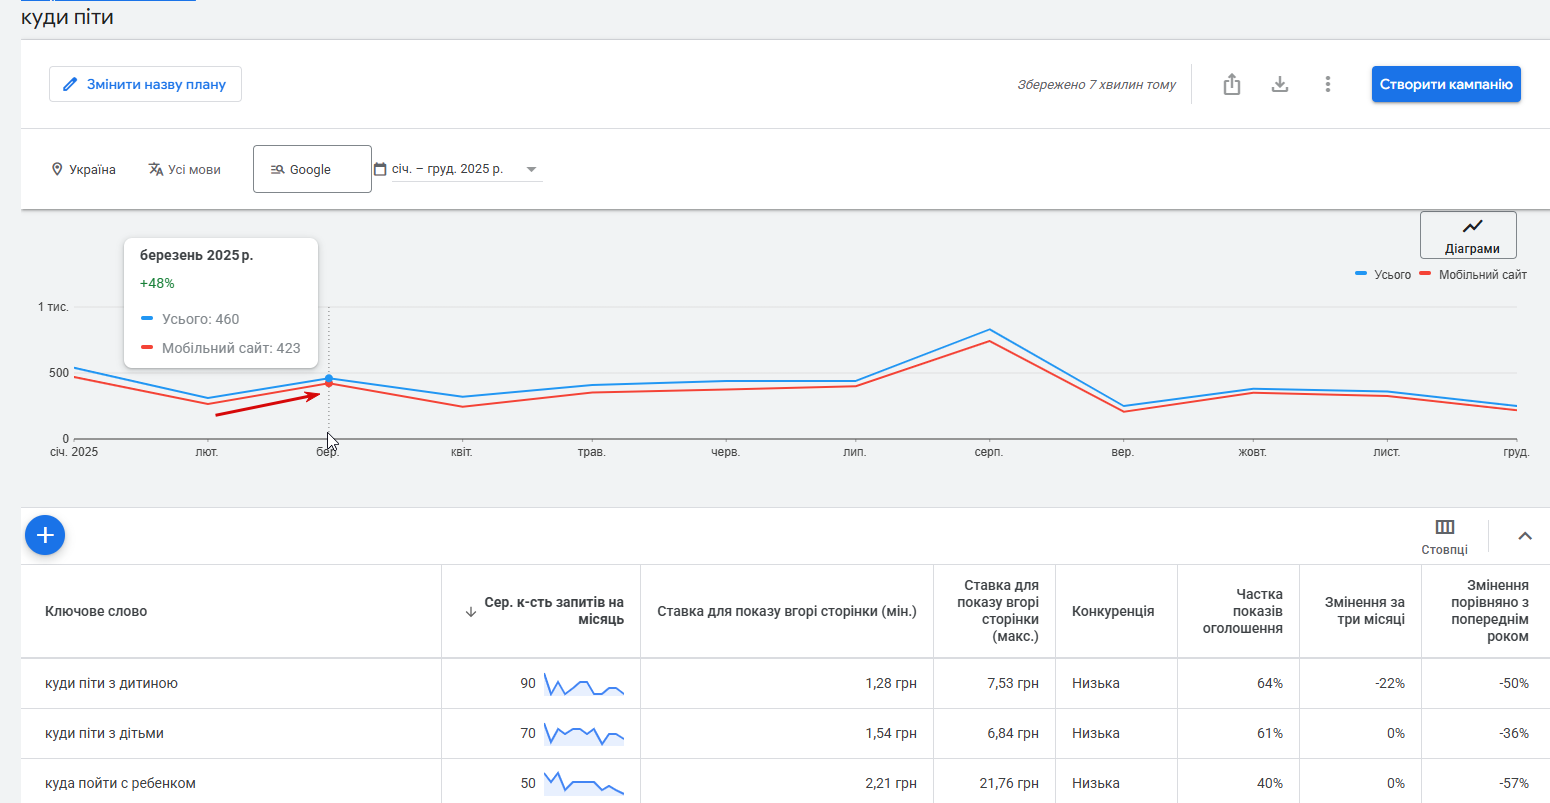This screenshot has height=803, width=1550.
Task: Click the blue plus add keywords button
Action: point(45,535)
